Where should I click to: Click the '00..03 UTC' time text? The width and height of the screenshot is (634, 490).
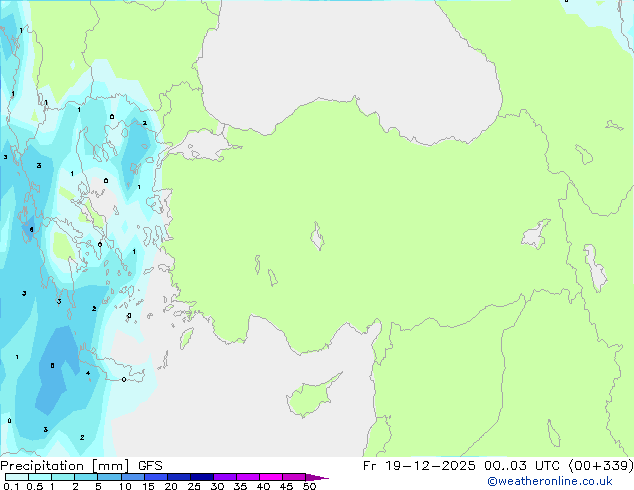pyautogui.click(x=522, y=466)
